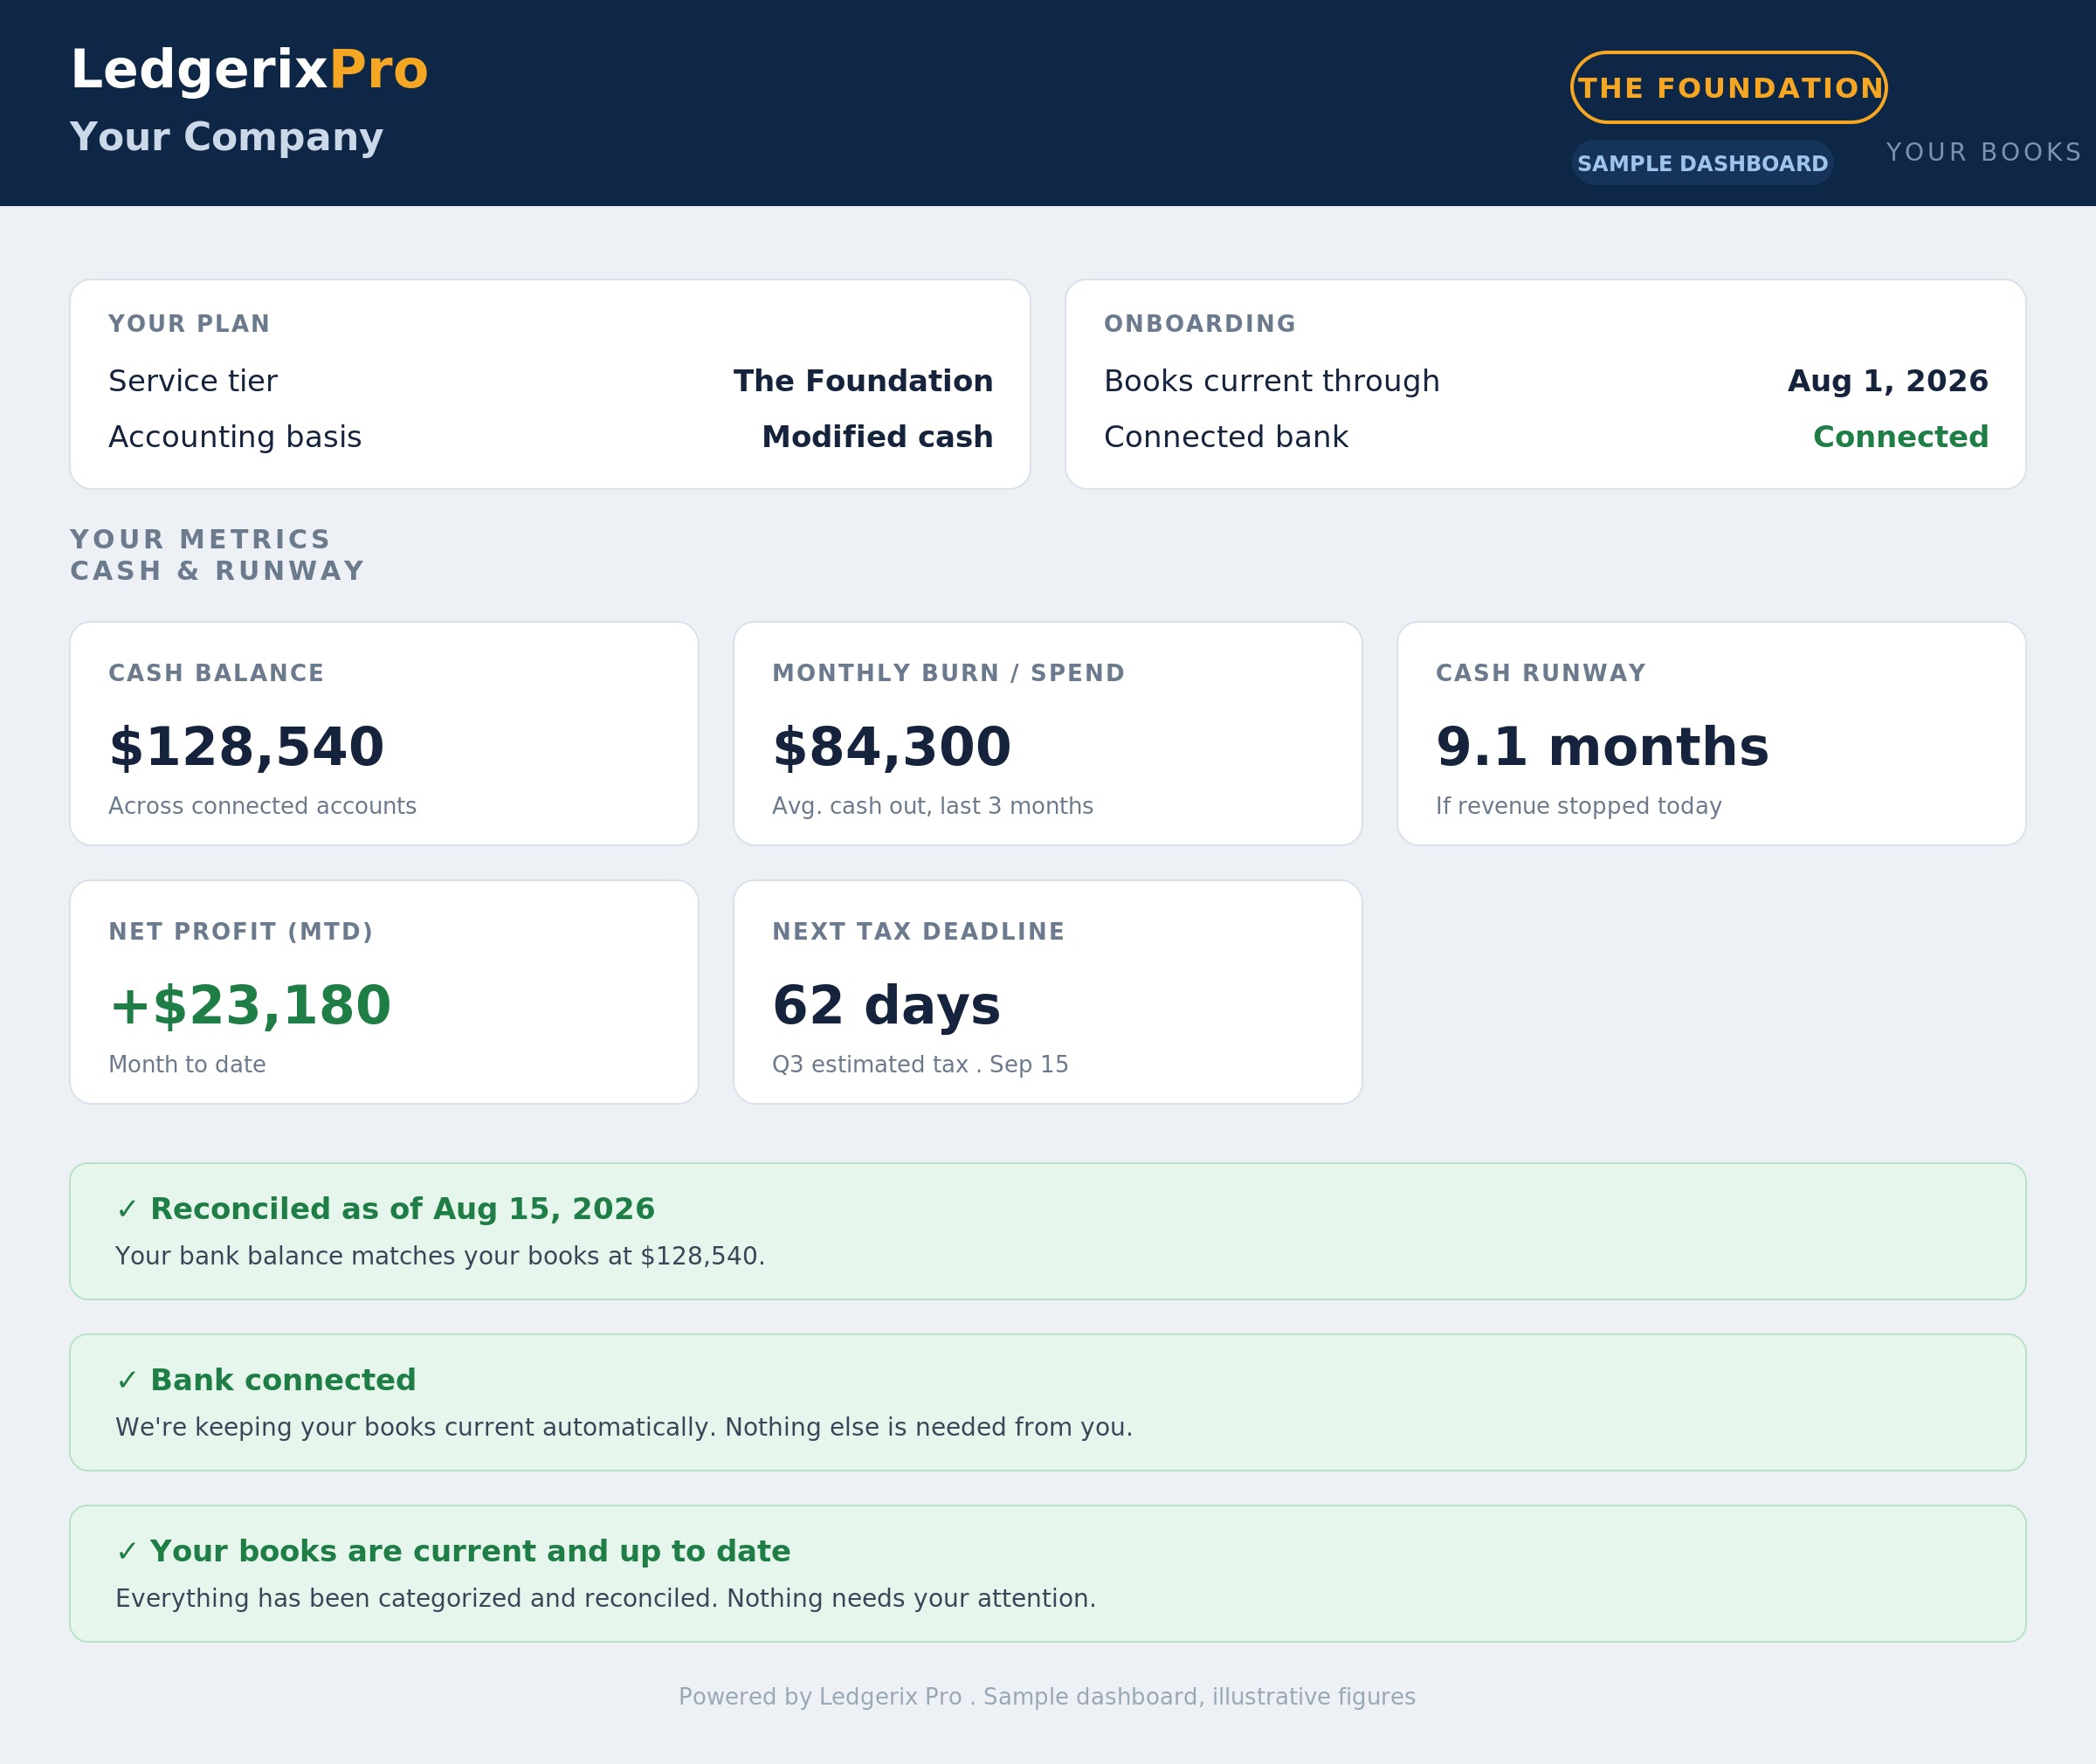Click the 'Modified cash' value
This screenshot has width=2096, height=1764.
877,437
